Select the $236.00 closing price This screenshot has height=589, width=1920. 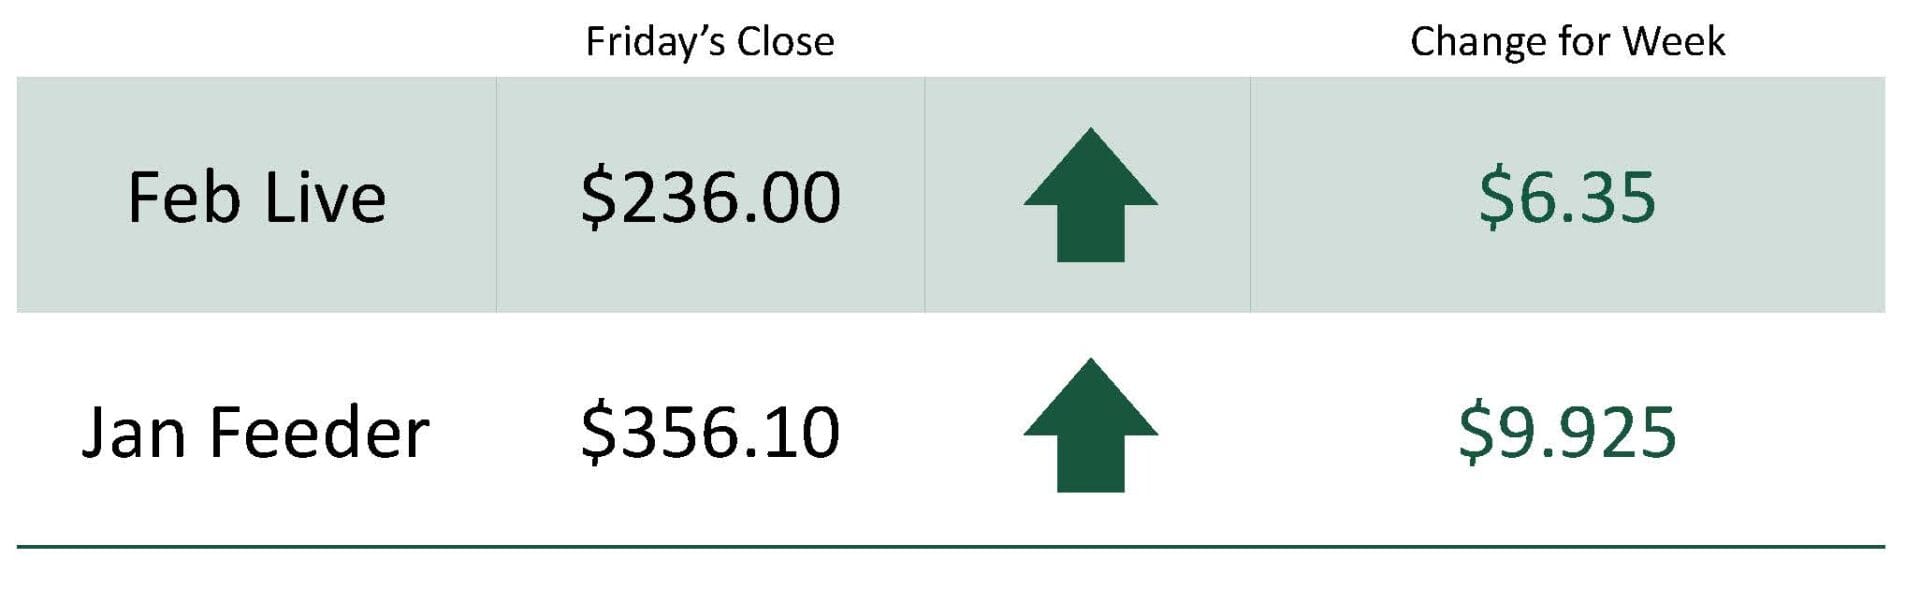point(710,197)
